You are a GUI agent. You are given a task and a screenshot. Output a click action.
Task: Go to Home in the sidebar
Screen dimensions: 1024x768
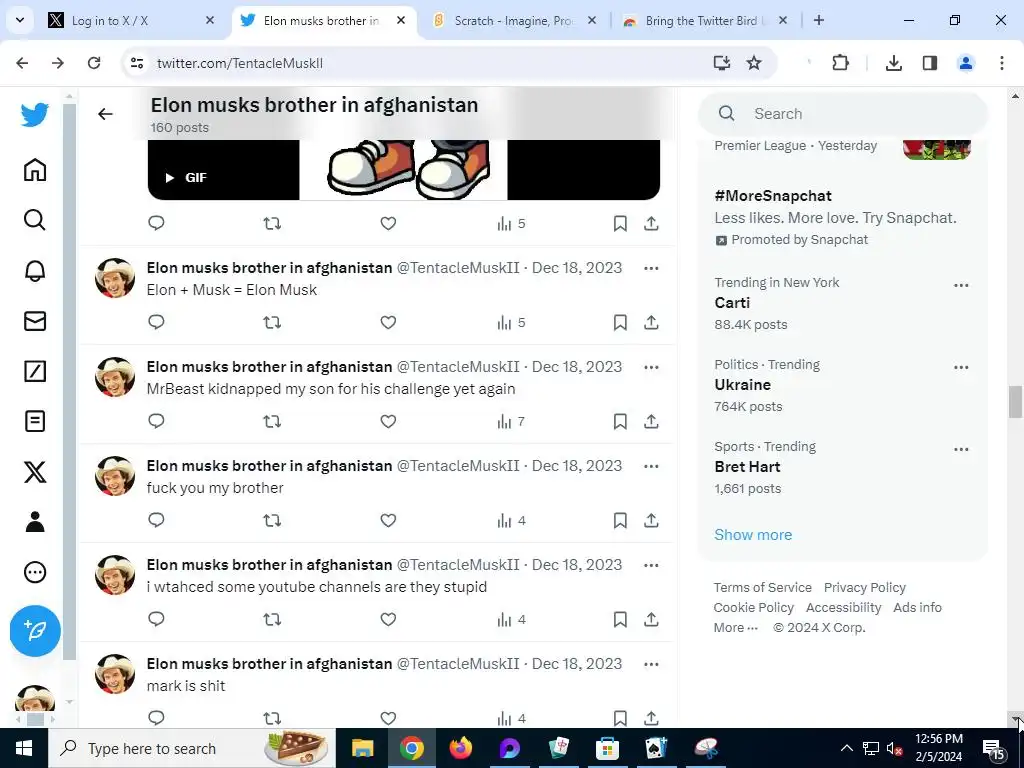pyautogui.click(x=35, y=170)
